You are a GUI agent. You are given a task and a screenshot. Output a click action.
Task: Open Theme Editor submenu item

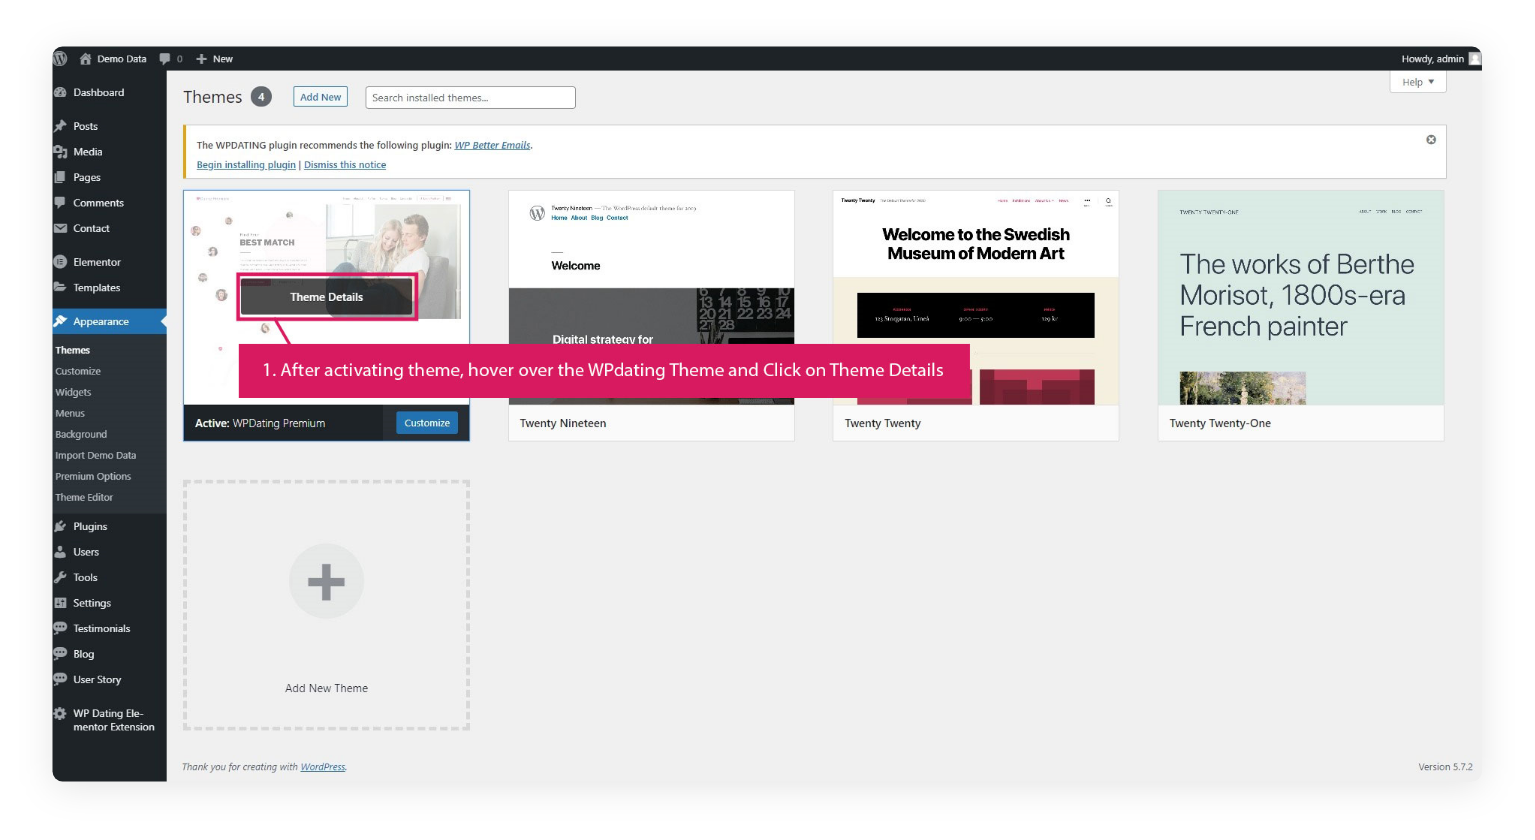(x=84, y=497)
